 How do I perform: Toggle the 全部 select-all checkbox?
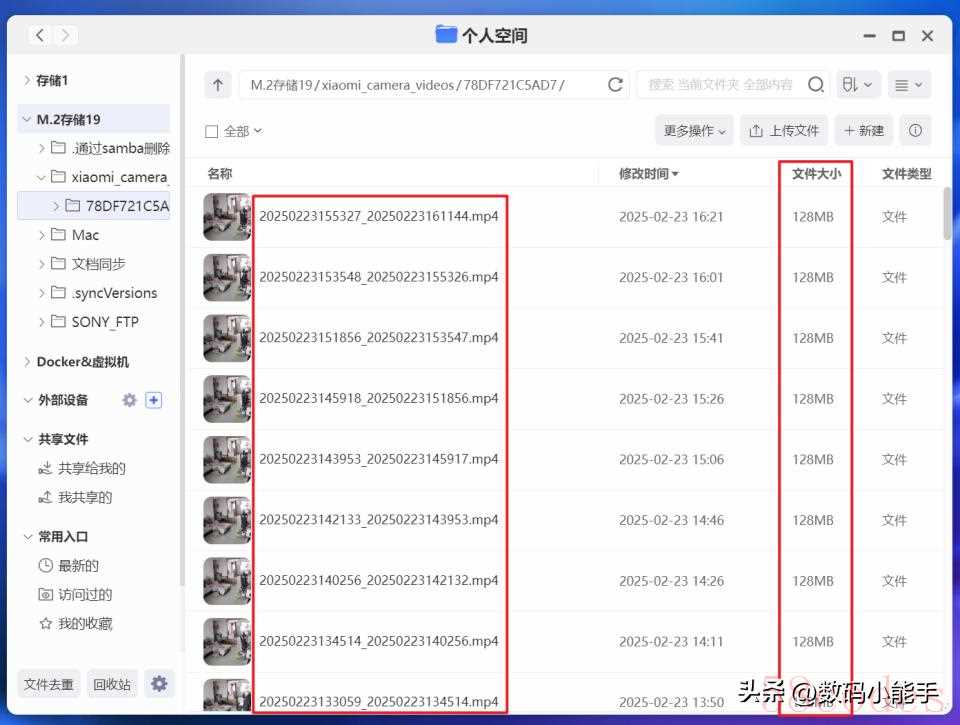point(211,131)
